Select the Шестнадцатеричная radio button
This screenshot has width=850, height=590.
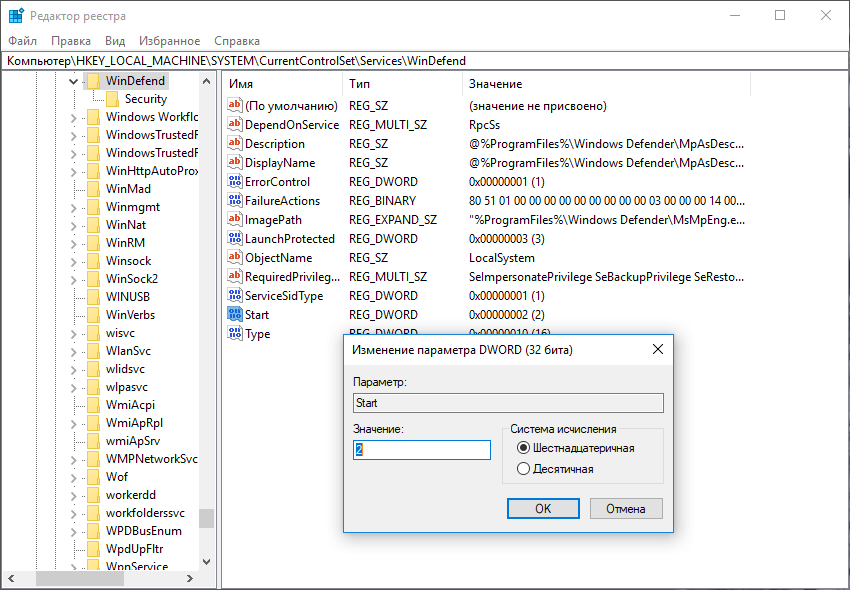click(x=523, y=448)
